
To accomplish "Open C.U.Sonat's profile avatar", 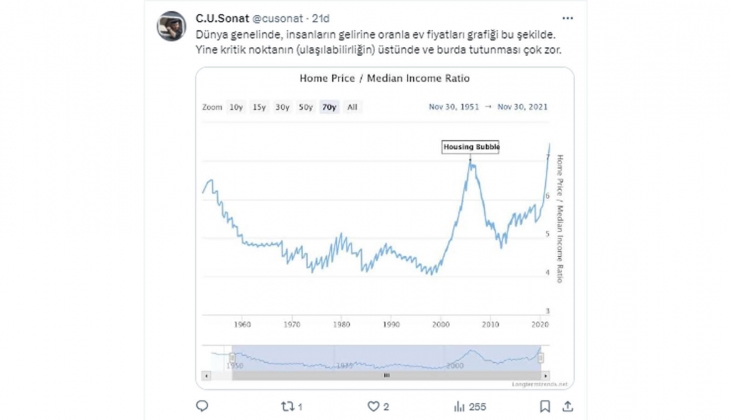I will coord(172,25).
